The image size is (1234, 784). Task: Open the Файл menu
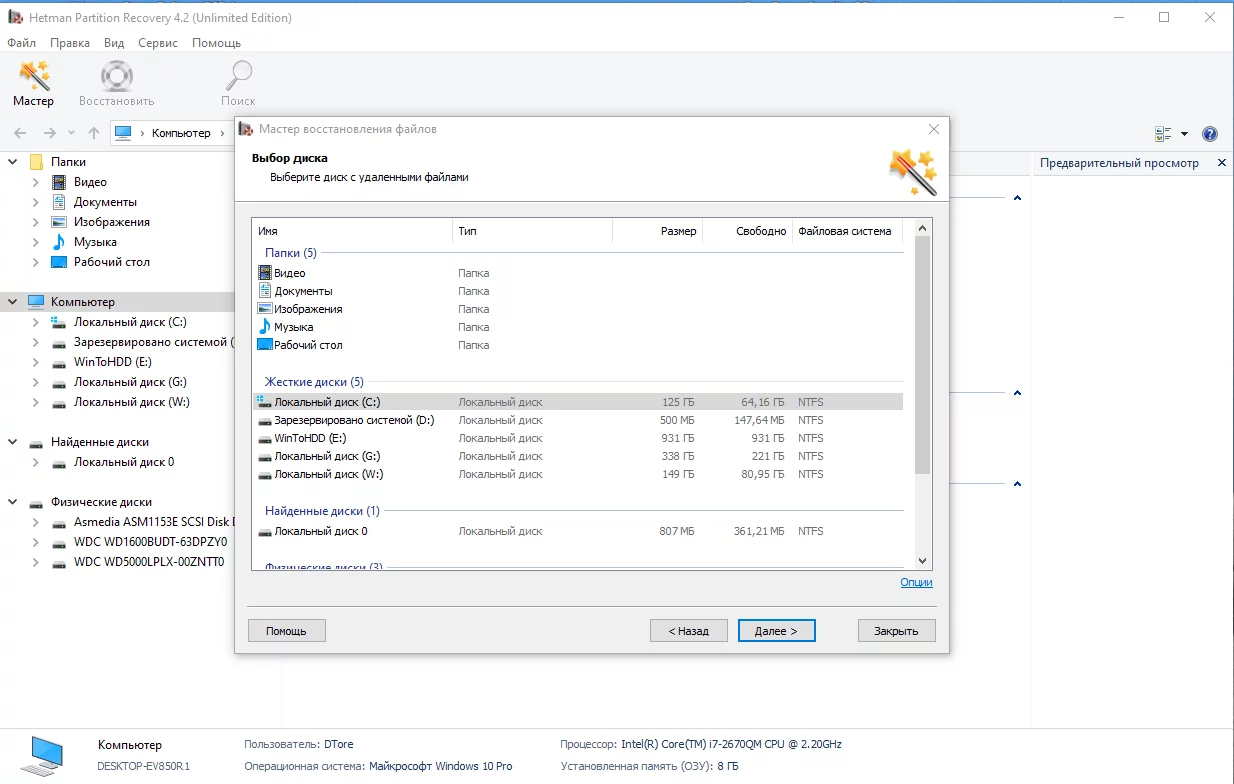click(21, 43)
